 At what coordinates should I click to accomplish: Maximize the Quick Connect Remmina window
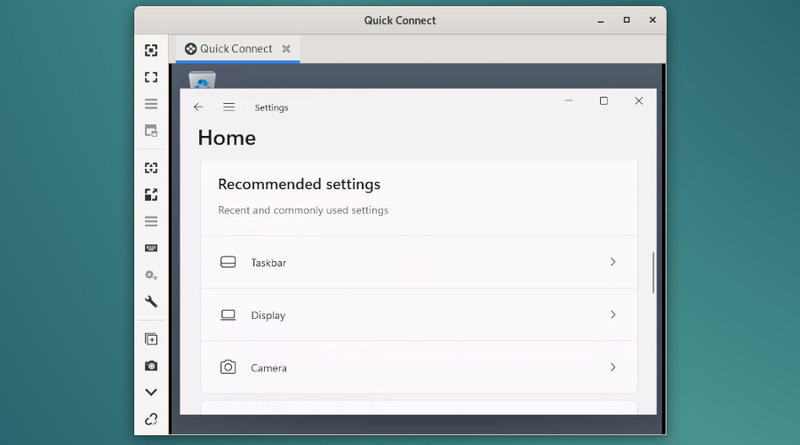[627, 20]
